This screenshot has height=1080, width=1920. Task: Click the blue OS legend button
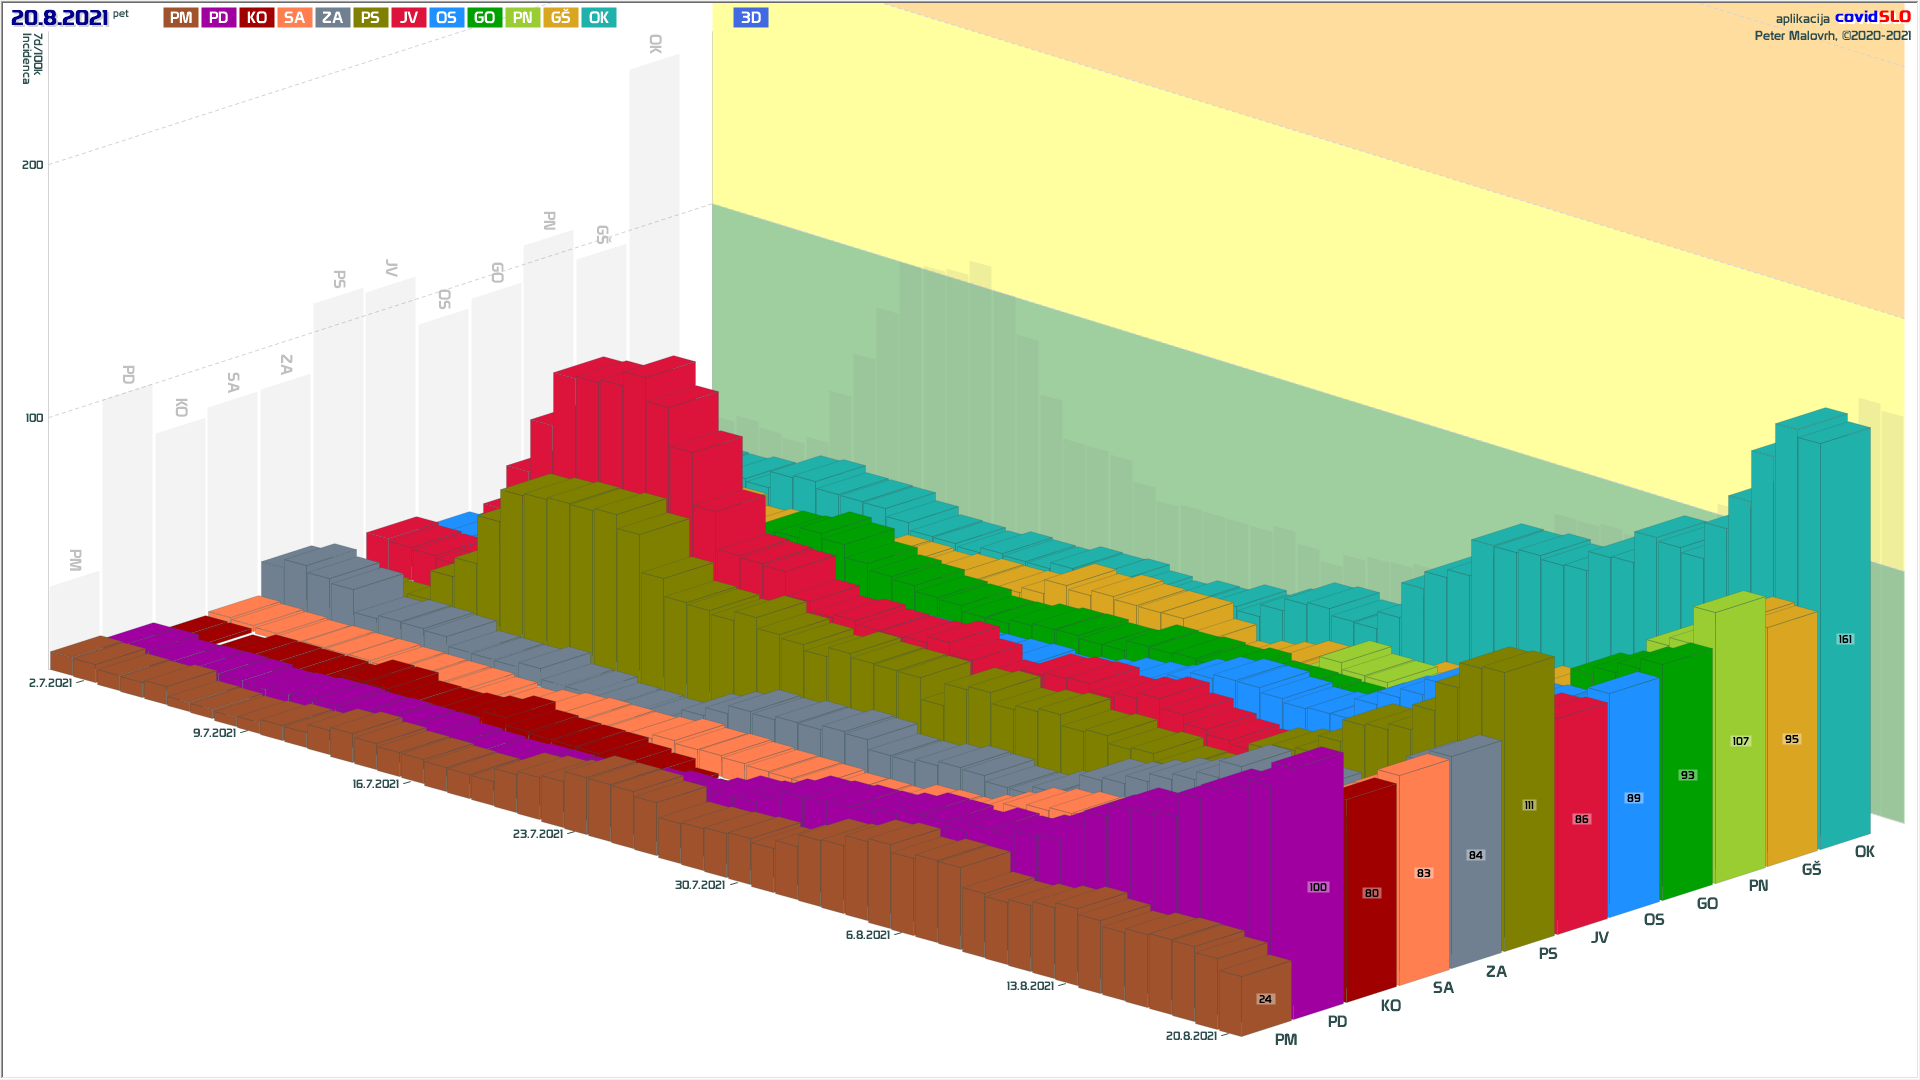pyautogui.click(x=446, y=18)
